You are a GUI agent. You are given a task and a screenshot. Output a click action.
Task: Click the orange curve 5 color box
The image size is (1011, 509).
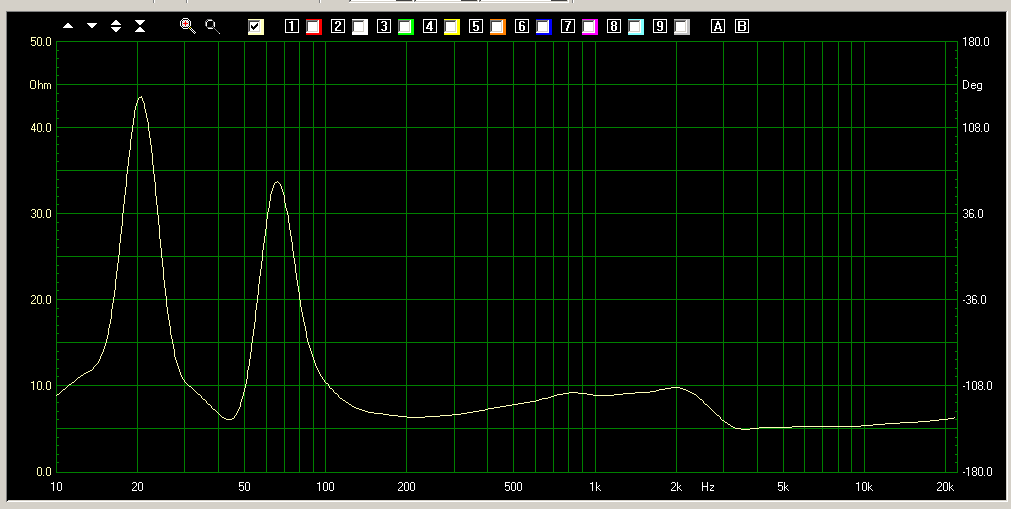point(497,27)
